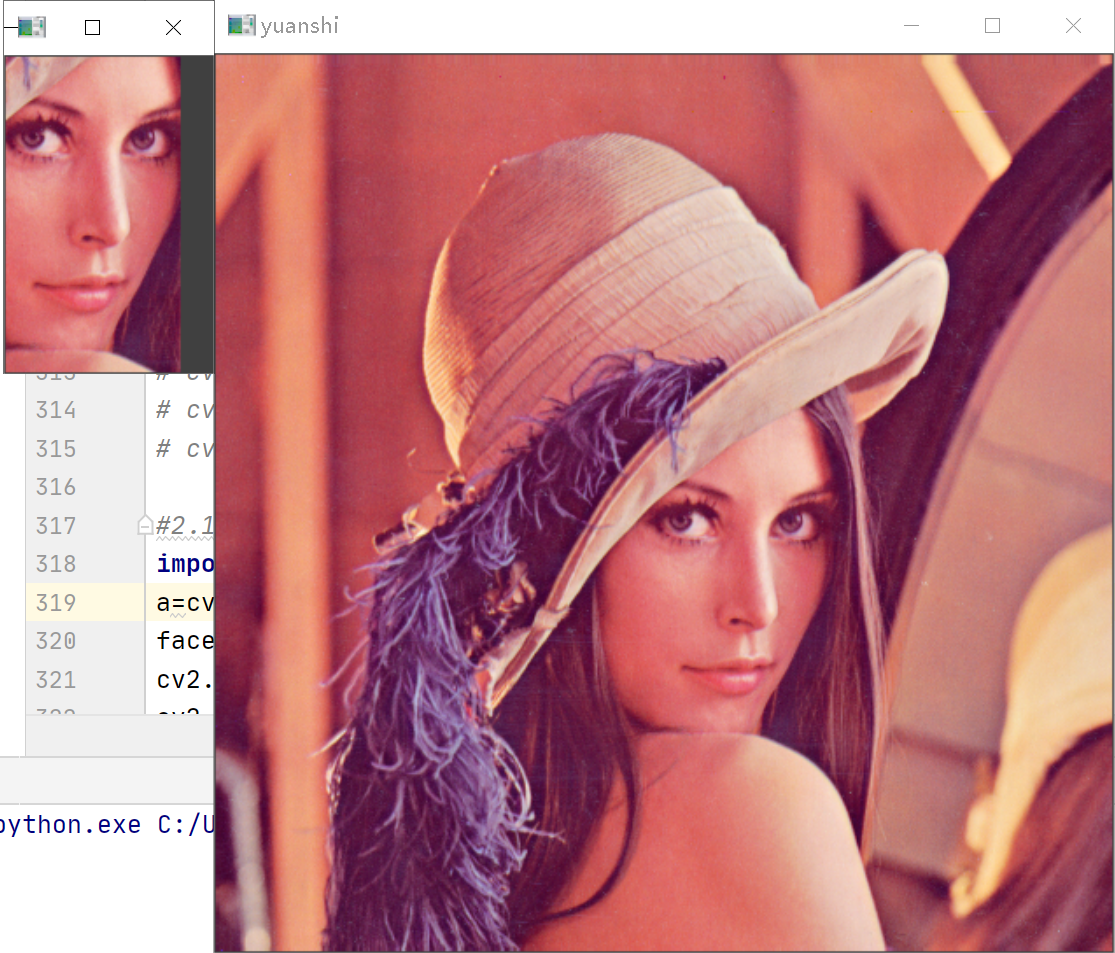The width and height of the screenshot is (1115, 953).
Task: Click the 'cv2.' code on line 321
Action: [185, 679]
